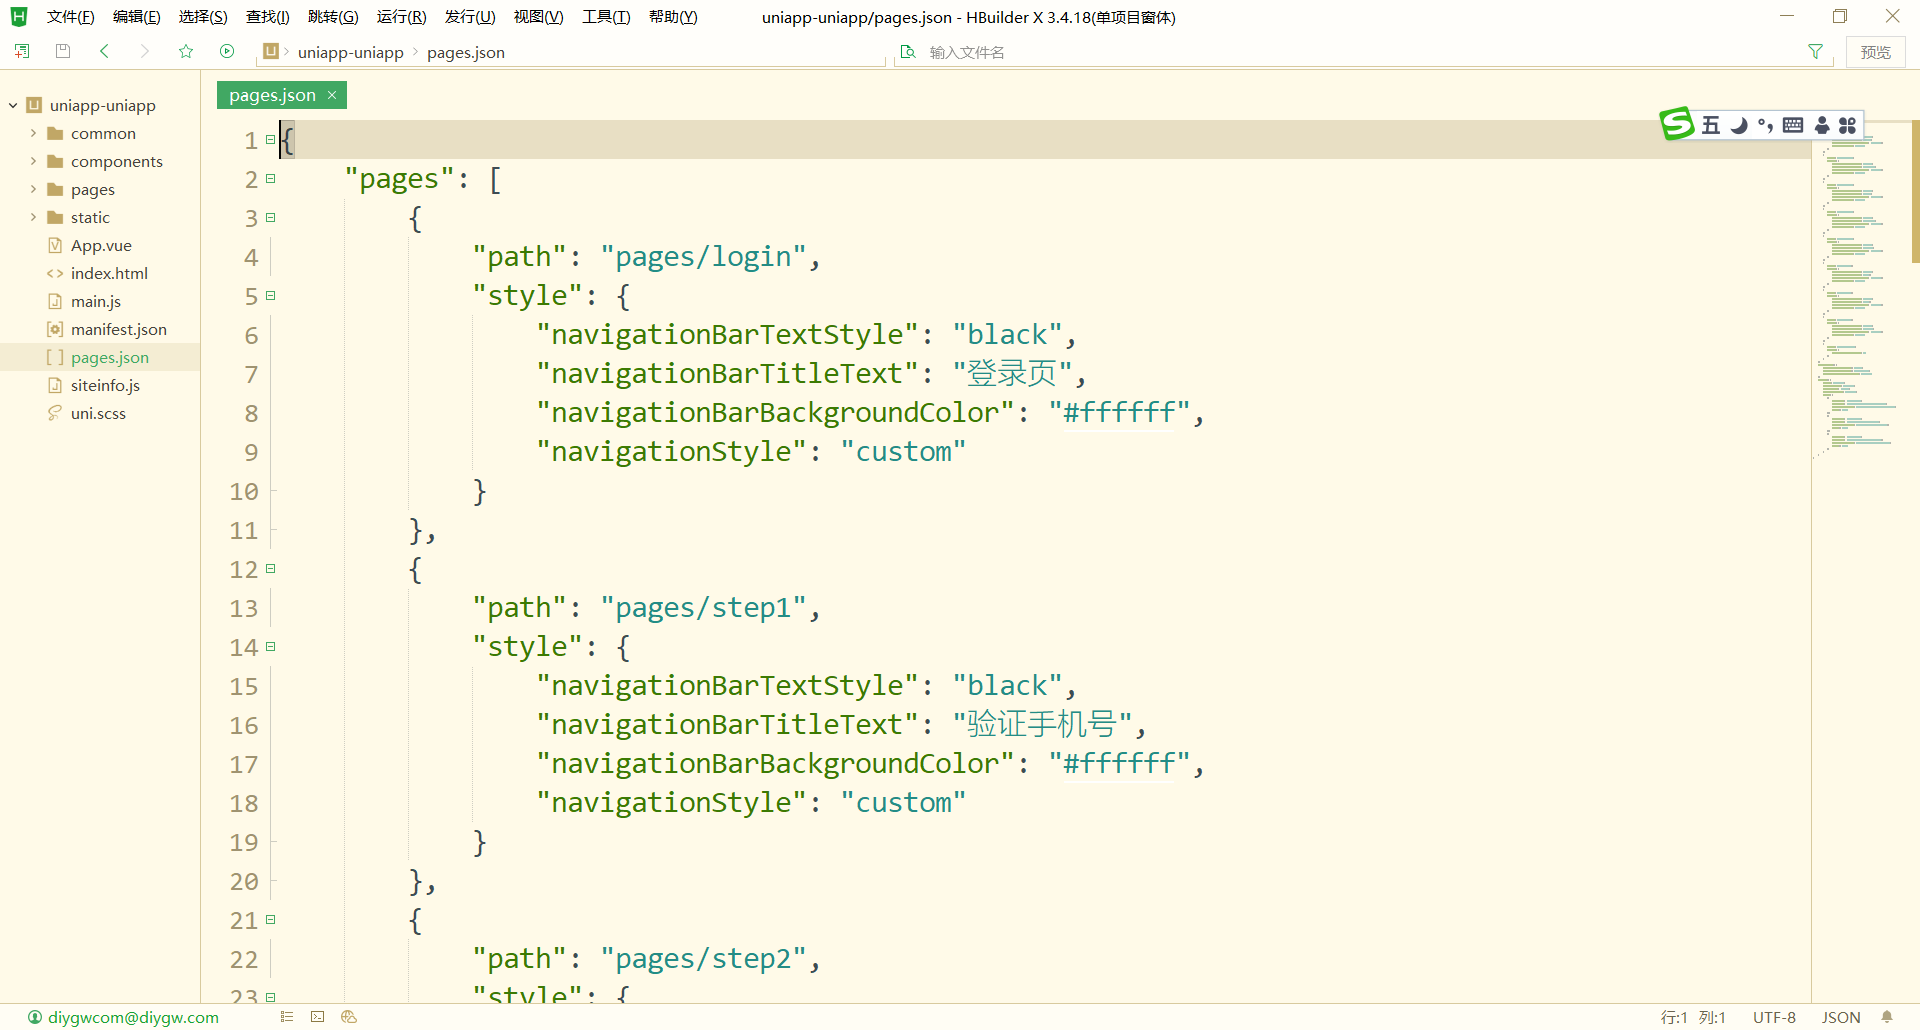Expand the pages folder

[33, 189]
